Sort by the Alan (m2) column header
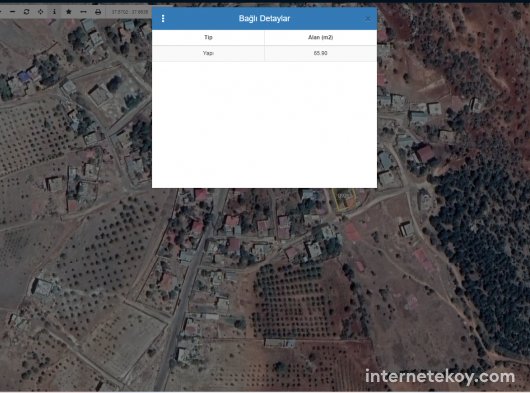The image size is (530, 393). (x=320, y=37)
